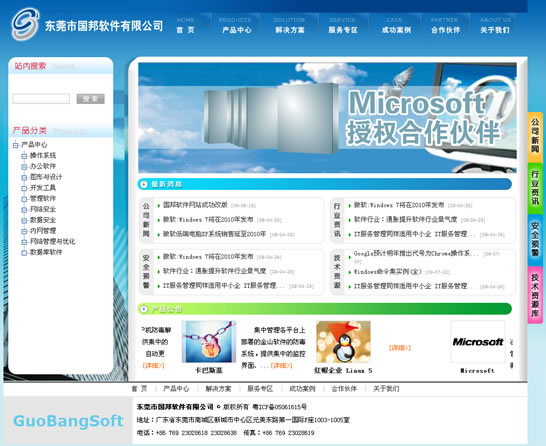Open Google预计明年推出代号为Chrome操作系 article

pyautogui.click(x=416, y=253)
